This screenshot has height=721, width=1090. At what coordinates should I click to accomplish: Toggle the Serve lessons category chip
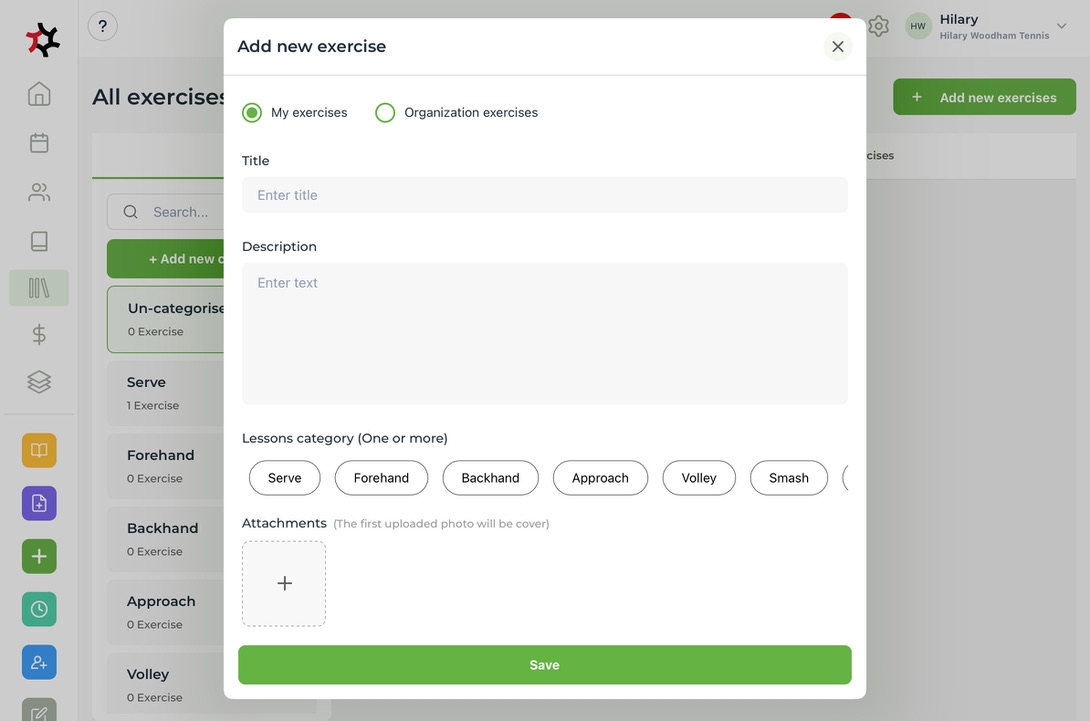tap(285, 478)
